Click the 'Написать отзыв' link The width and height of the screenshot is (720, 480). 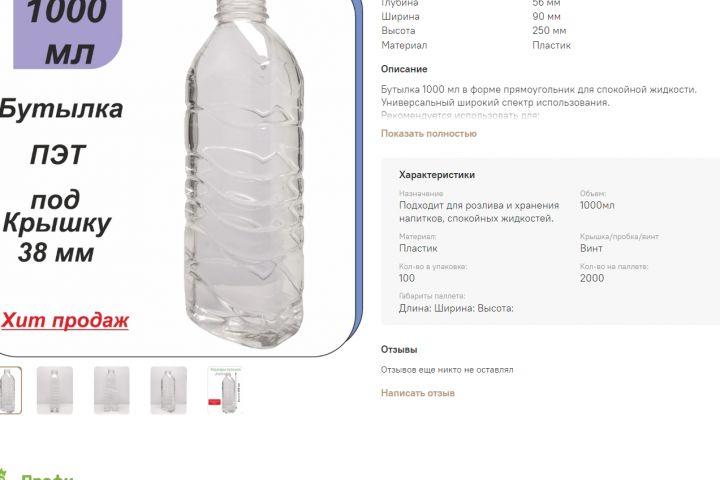tap(418, 393)
